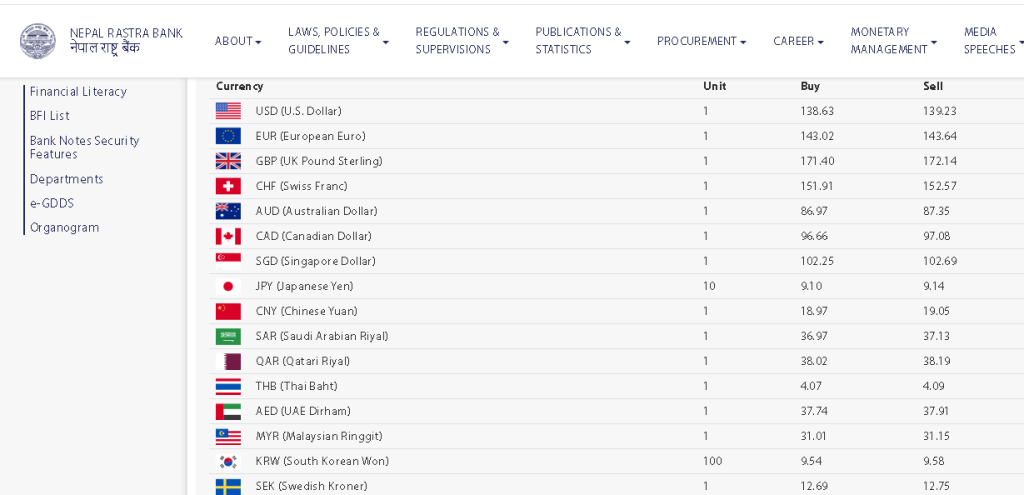Image resolution: width=1024 pixels, height=495 pixels.
Task: Open the Monetary Management menu
Action: click(x=893, y=41)
